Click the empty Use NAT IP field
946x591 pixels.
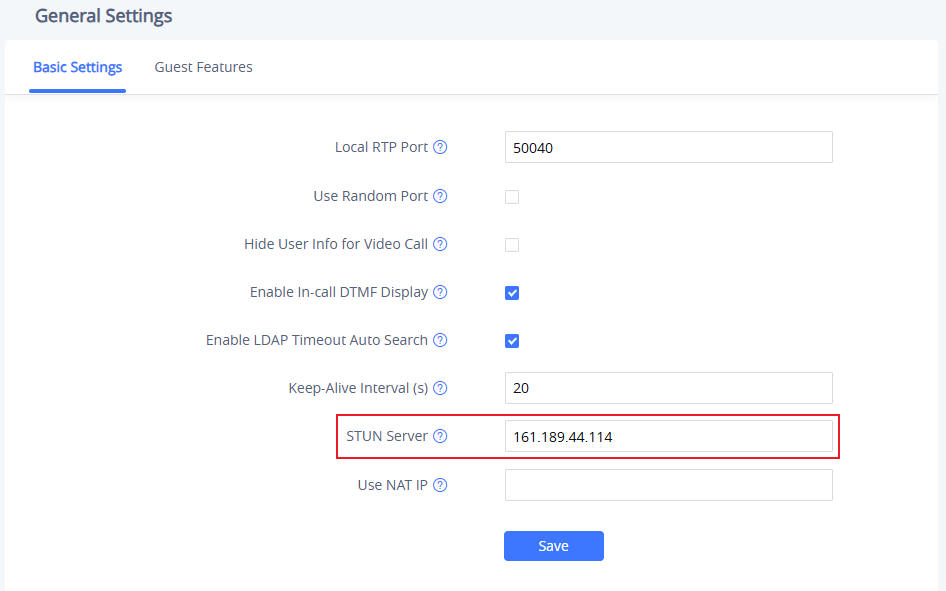click(x=668, y=485)
